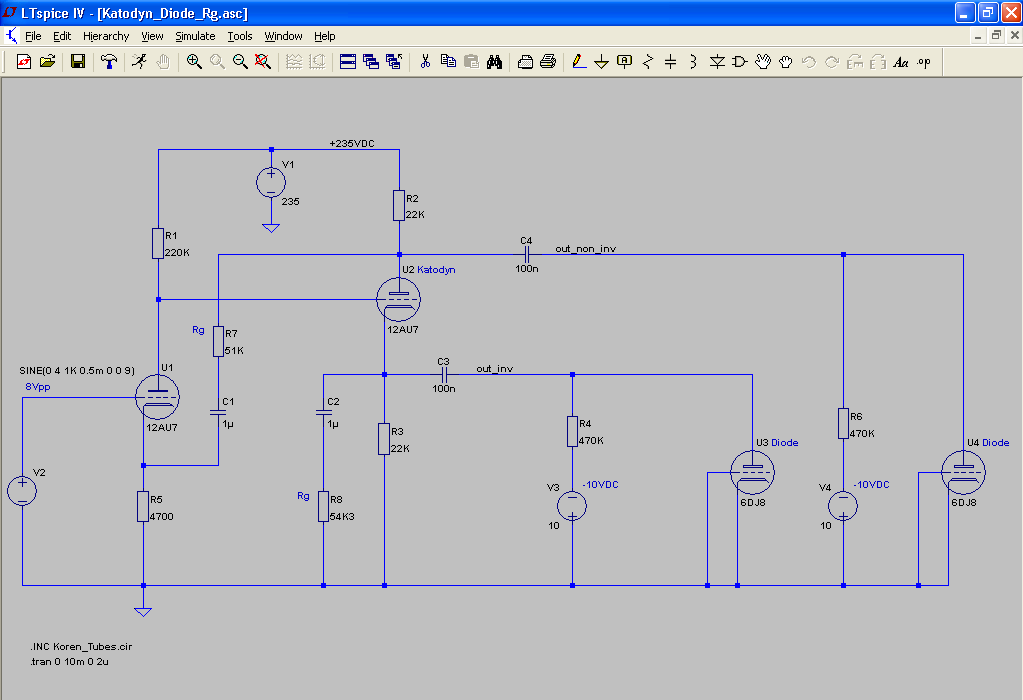The width and height of the screenshot is (1023, 700).
Task: Select the Zoom Out magnifier
Action: tap(240, 62)
